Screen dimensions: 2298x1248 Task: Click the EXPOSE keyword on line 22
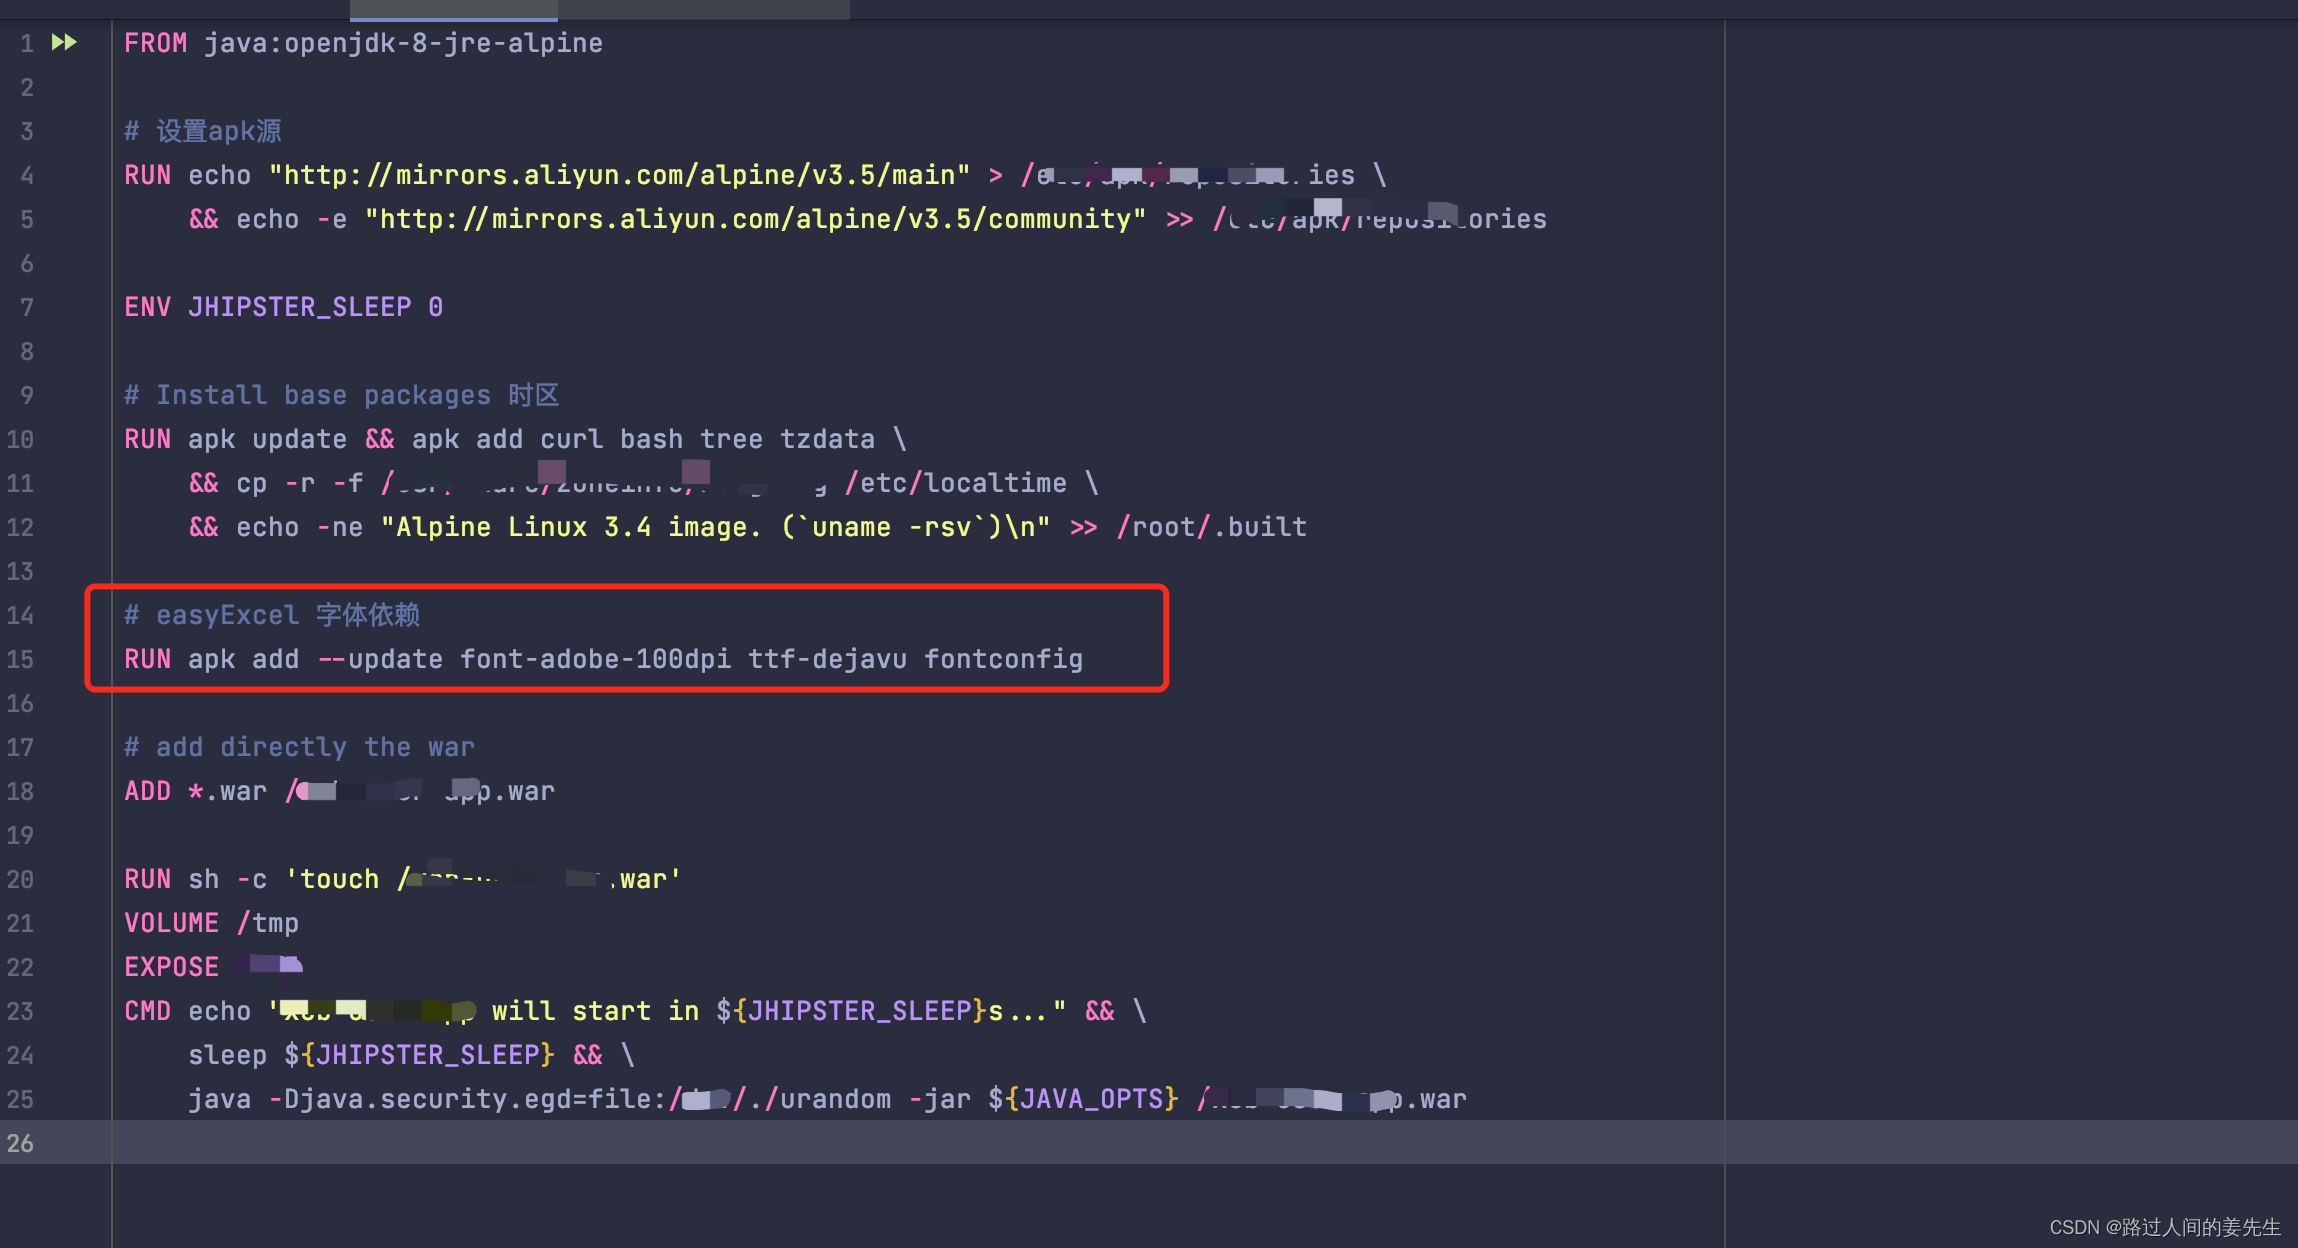171,967
